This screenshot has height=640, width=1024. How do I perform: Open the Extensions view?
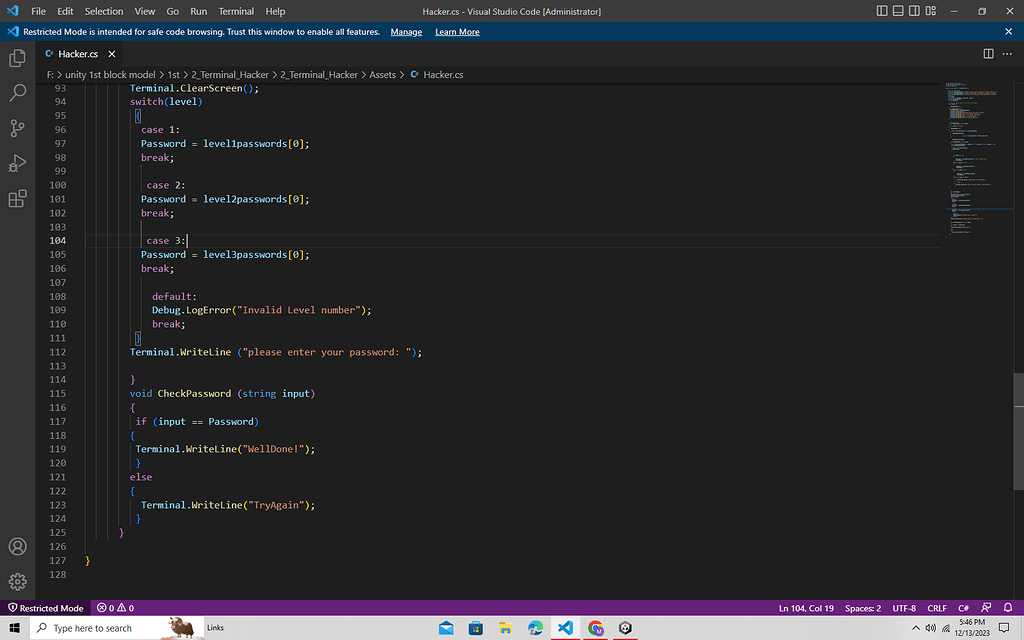pos(18,199)
